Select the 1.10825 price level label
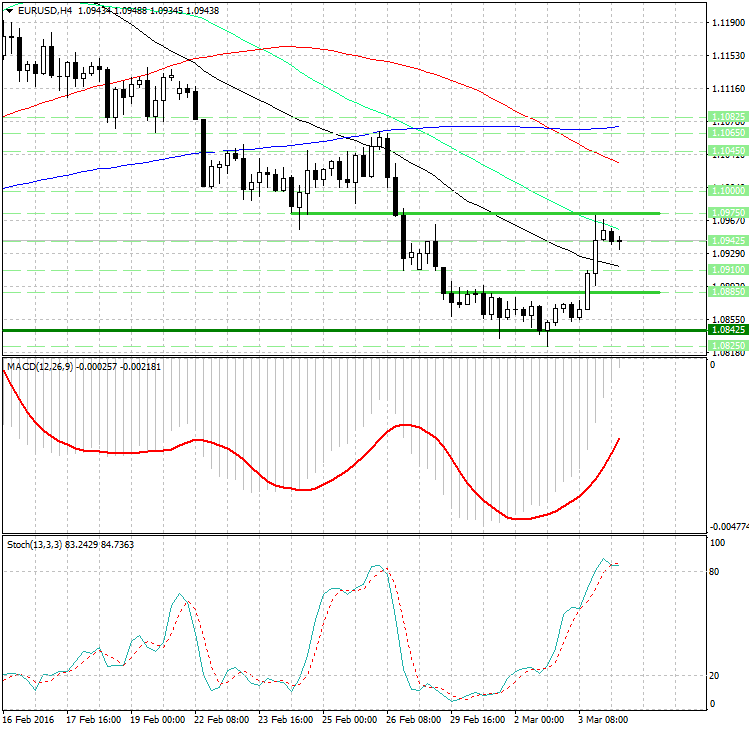The width and height of the screenshot is (749, 731). point(725,117)
